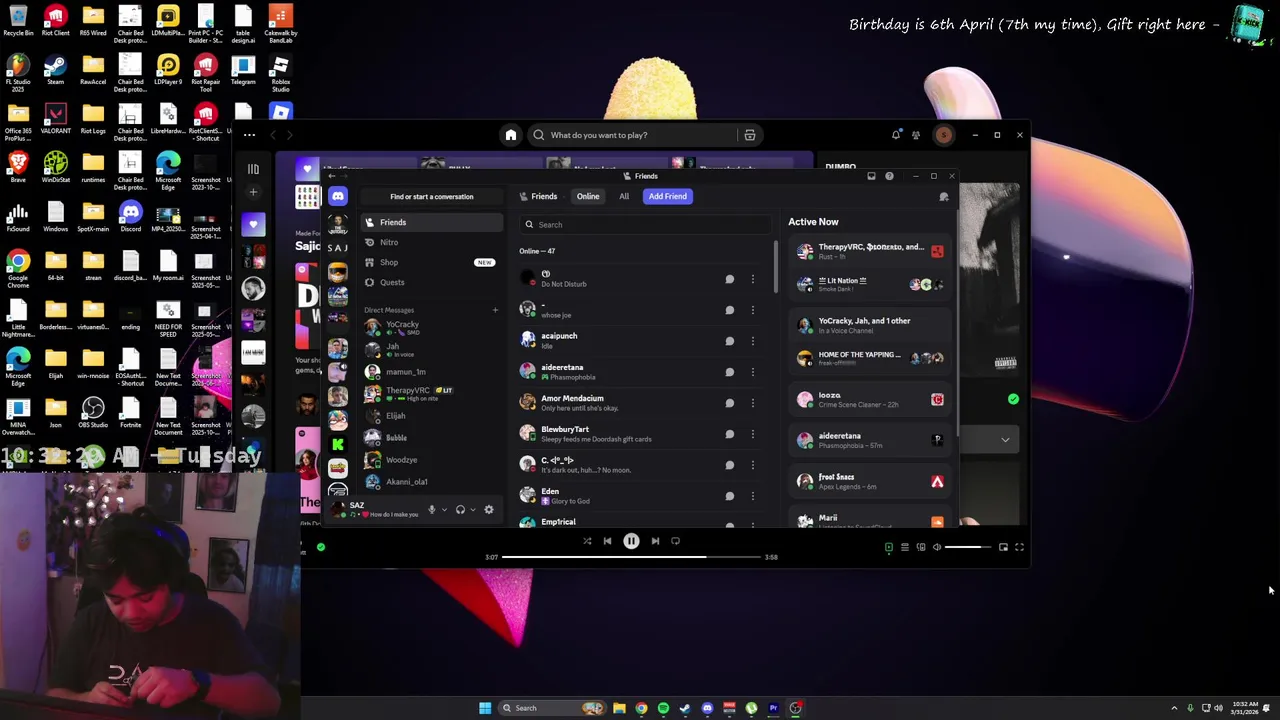The width and height of the screenshot is (1280, 720).
Task: Open Quests in Discord sidebar
Action: (x=431, y=282)
